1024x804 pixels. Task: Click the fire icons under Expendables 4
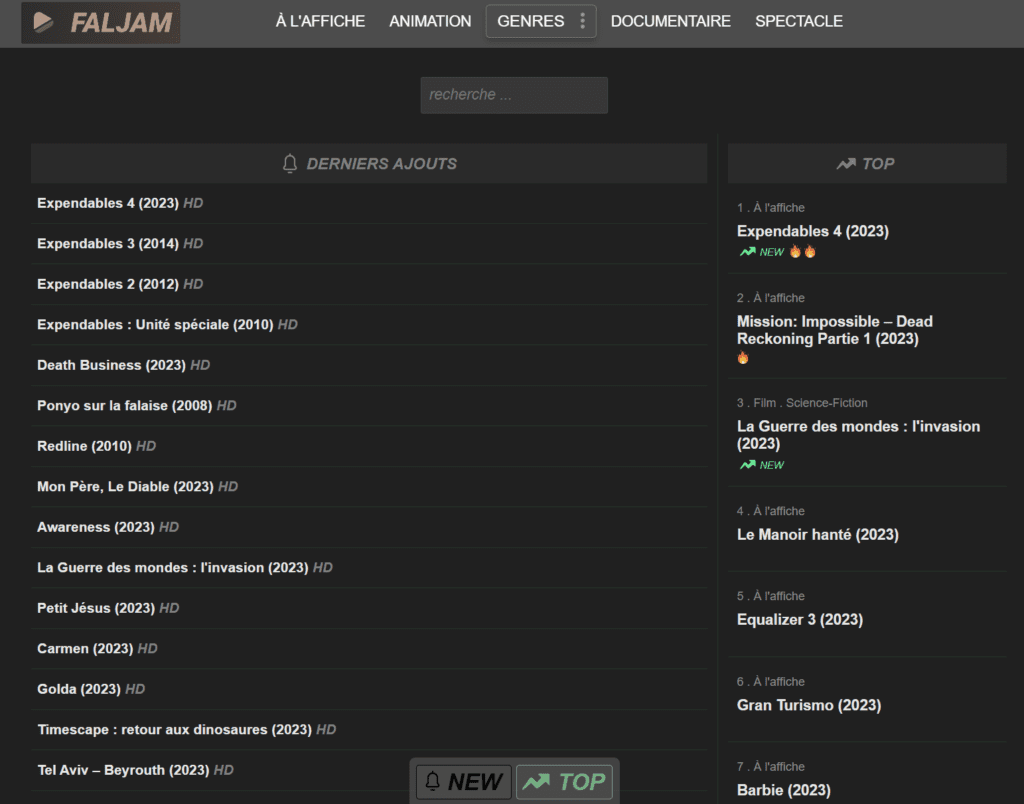coord(803,252)
